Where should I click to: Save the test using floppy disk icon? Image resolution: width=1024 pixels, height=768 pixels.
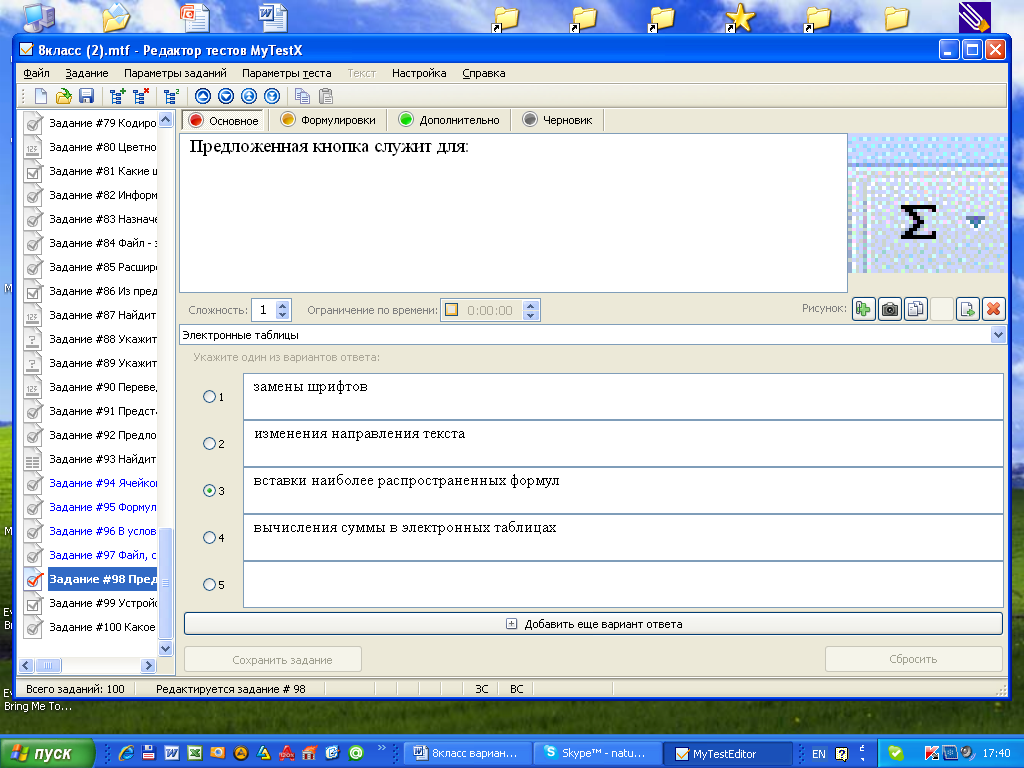86,97
